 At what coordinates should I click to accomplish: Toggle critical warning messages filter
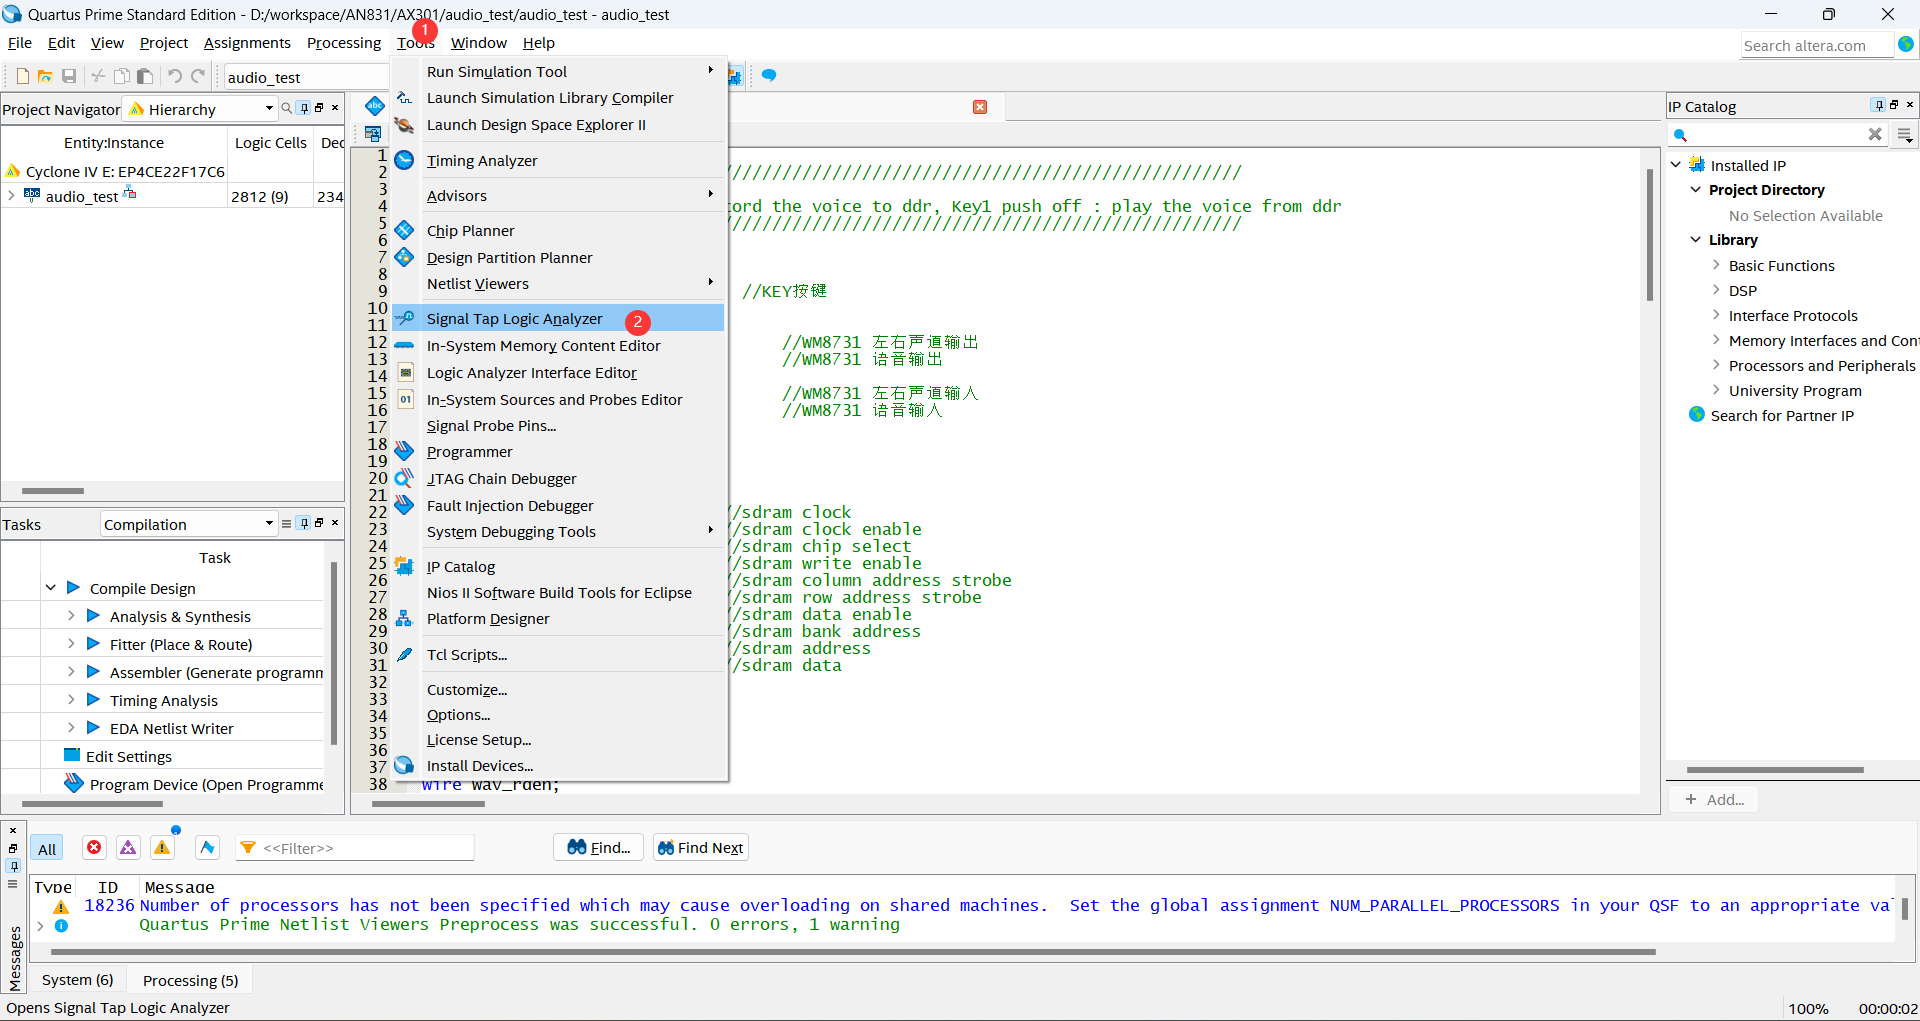128,847
